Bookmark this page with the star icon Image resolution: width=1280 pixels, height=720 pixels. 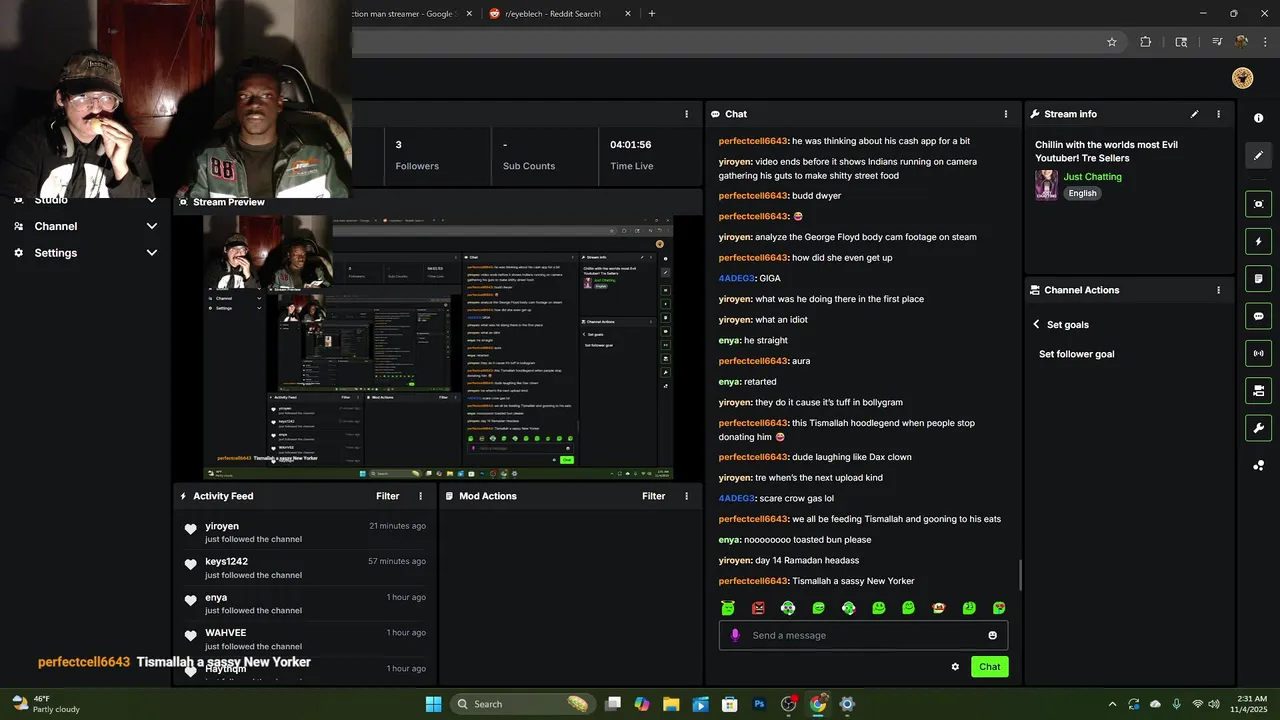coord(1111,42)
